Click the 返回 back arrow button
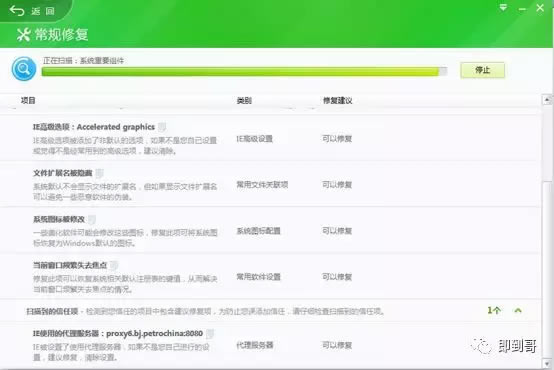554x370 pixels. (32, 11)
